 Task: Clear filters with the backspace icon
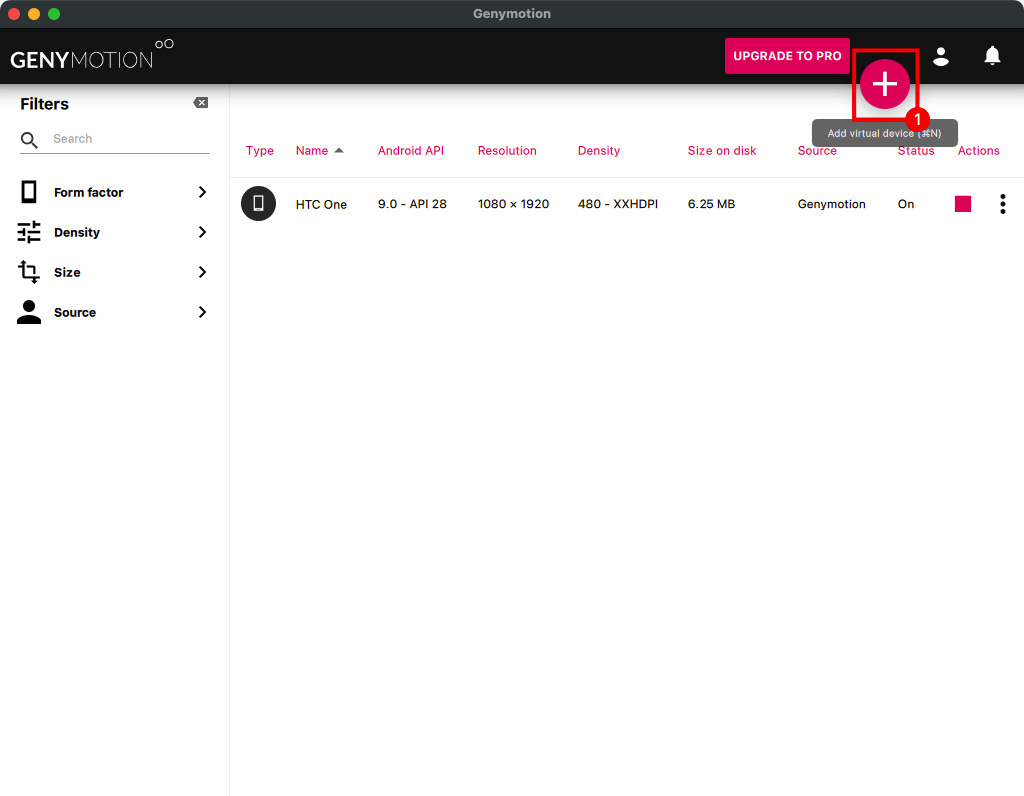click(x=200, y=103)
